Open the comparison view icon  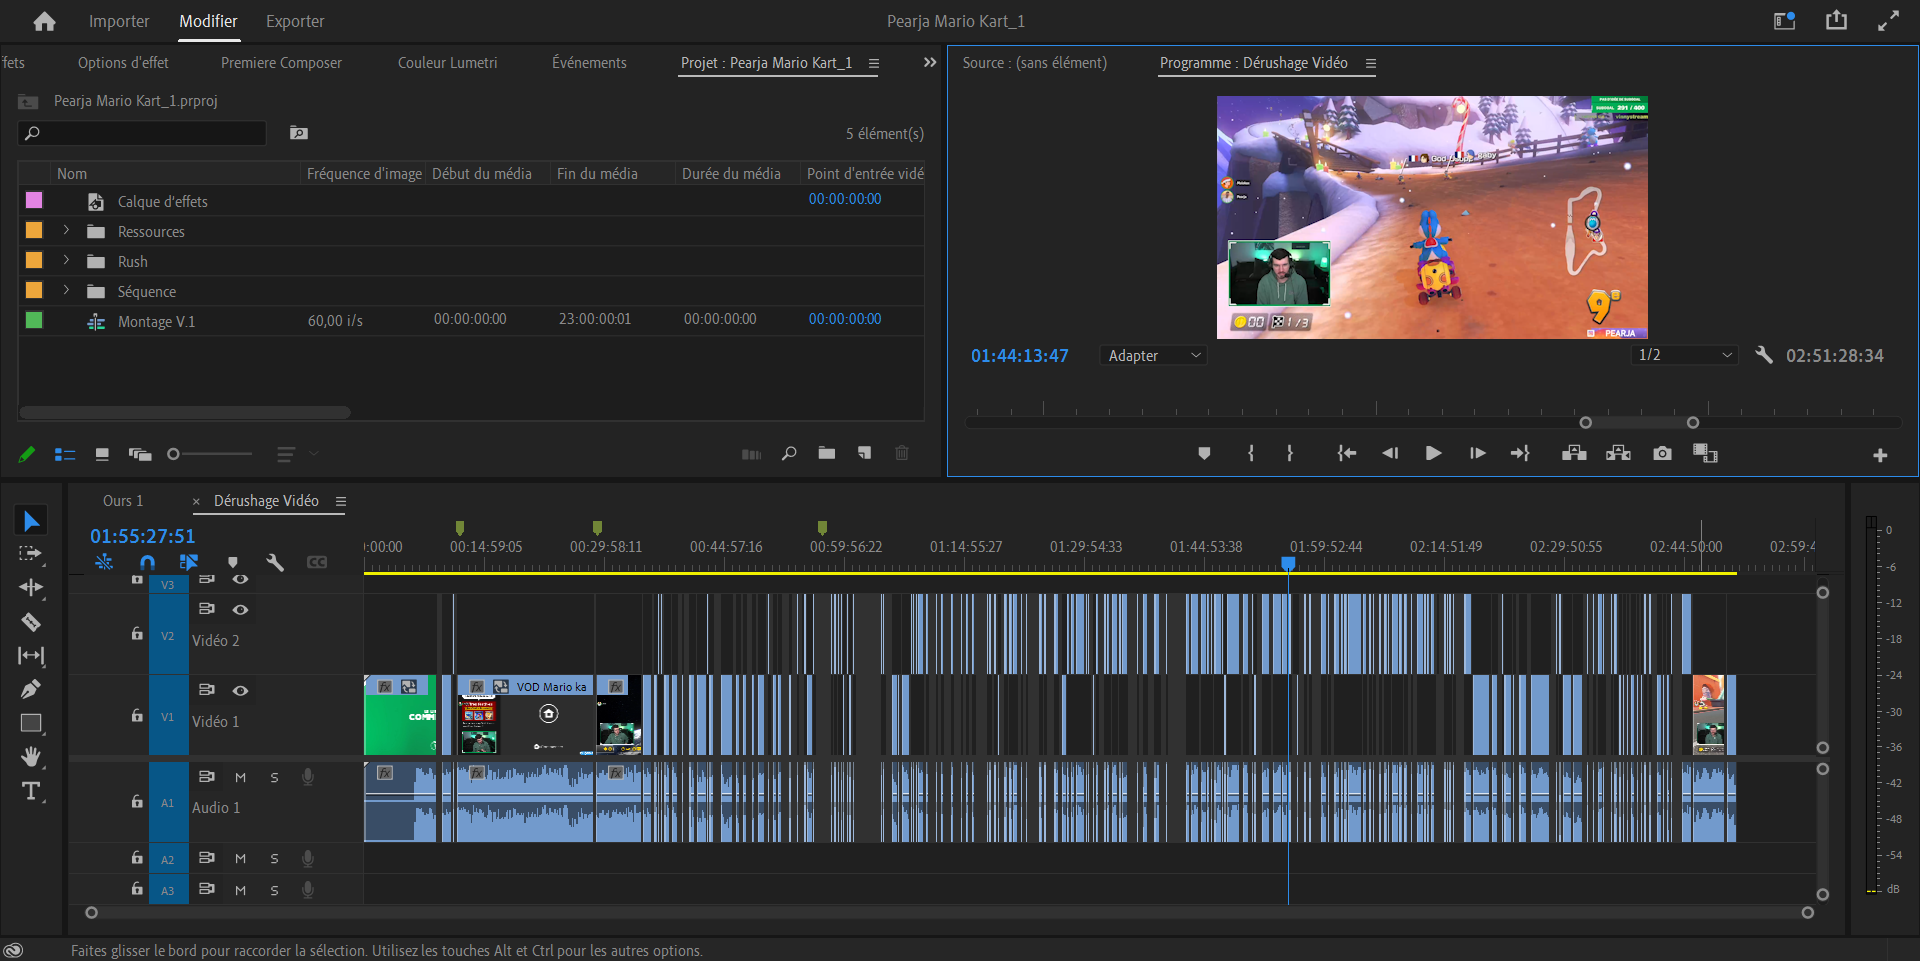[1705, 454]
